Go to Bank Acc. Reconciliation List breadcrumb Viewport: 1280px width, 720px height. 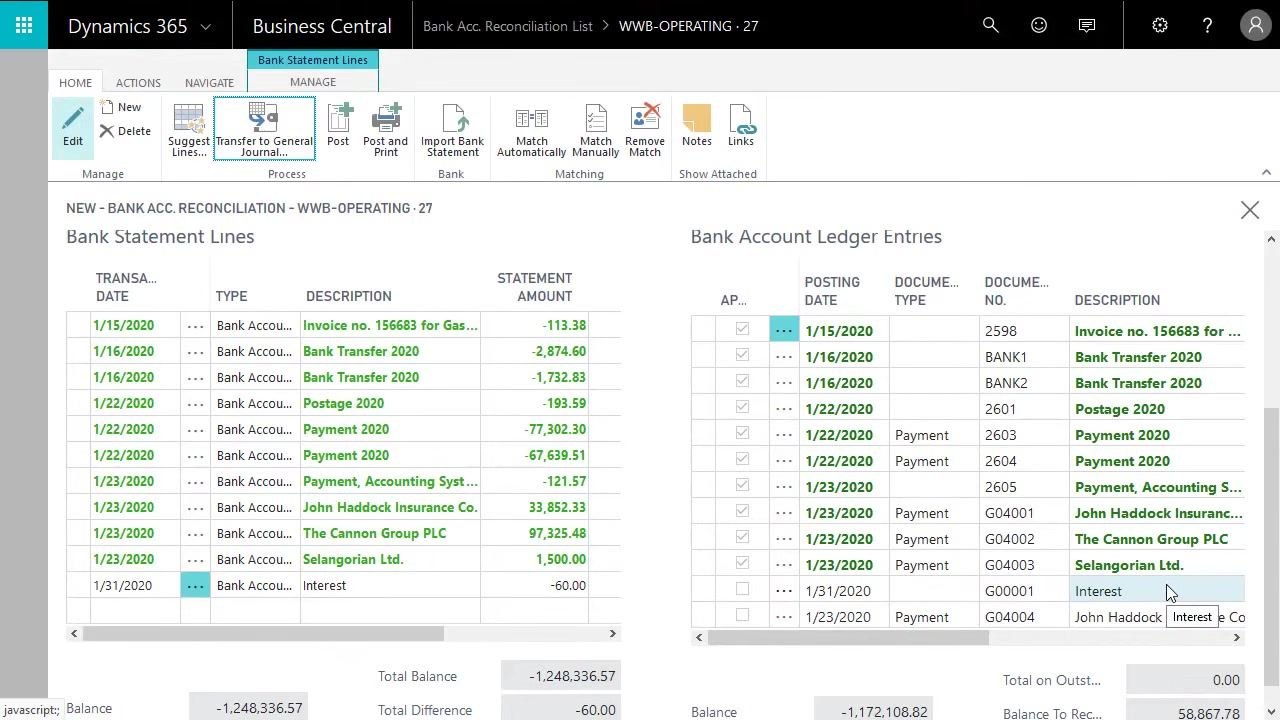[508, 26]
